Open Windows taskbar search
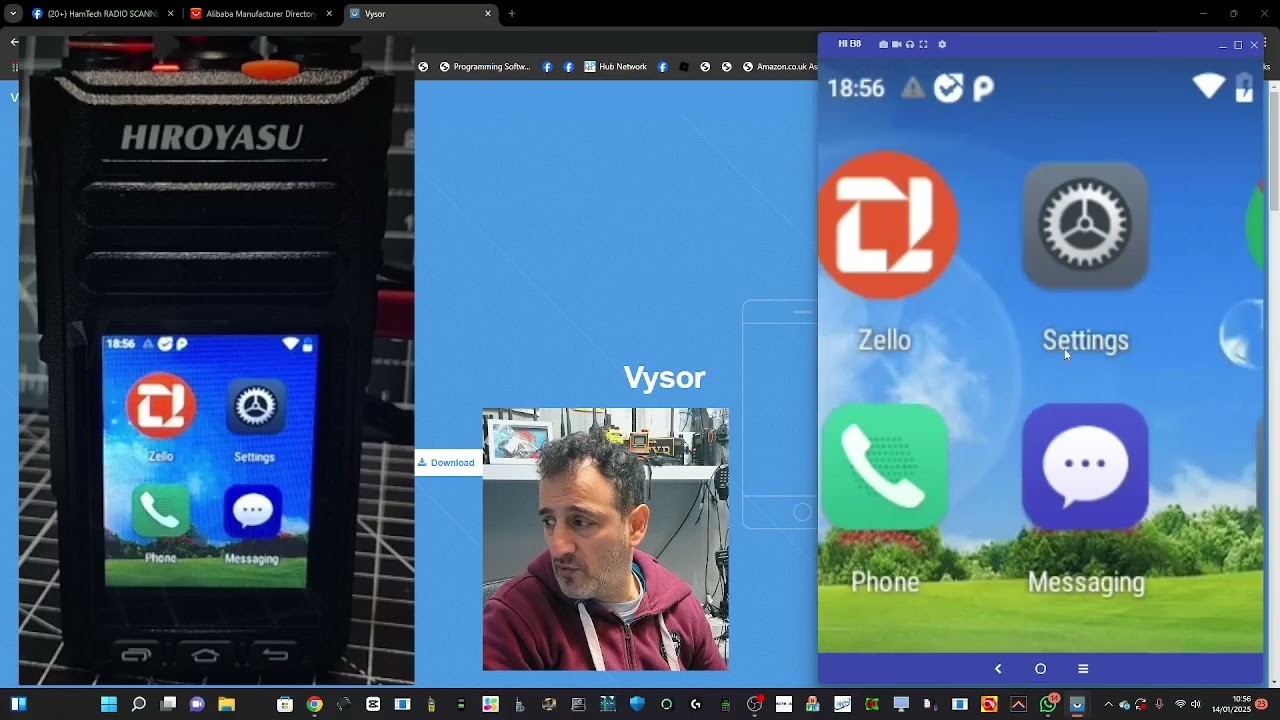This screenshot has width=1280, height=720. [139, 704]
